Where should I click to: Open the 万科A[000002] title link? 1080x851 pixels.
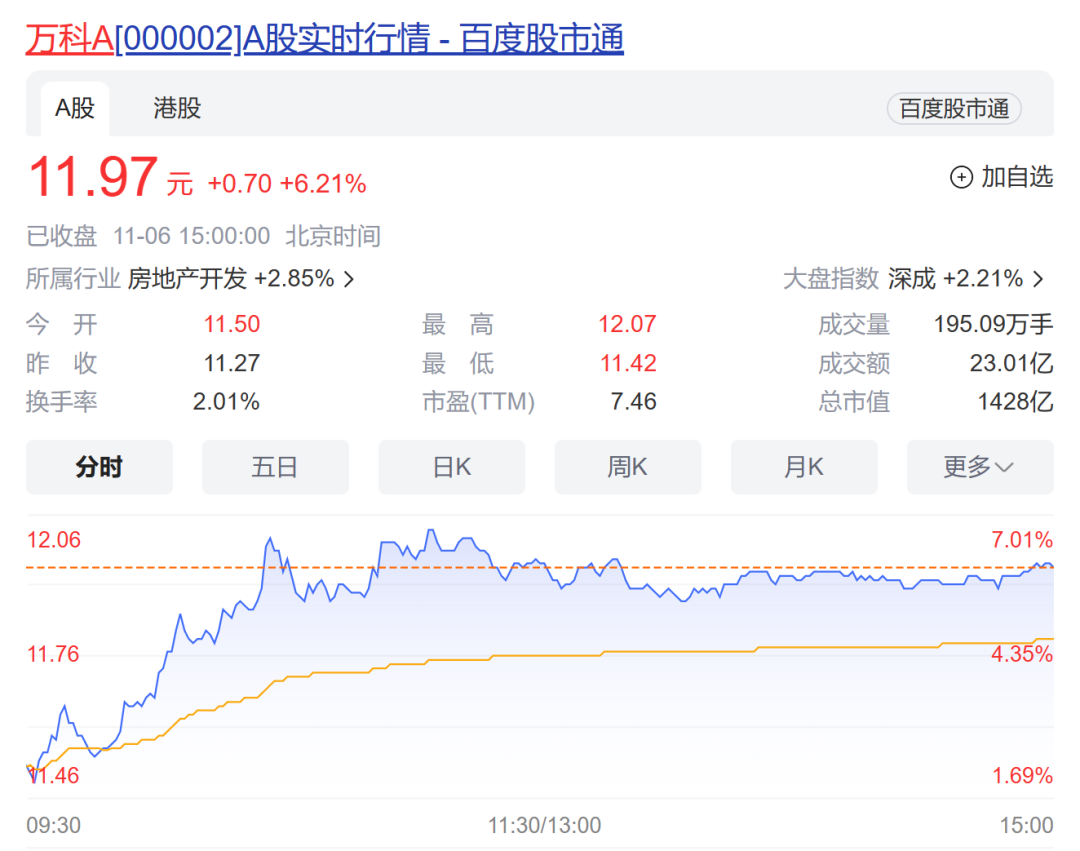click(x=324, y=39)
